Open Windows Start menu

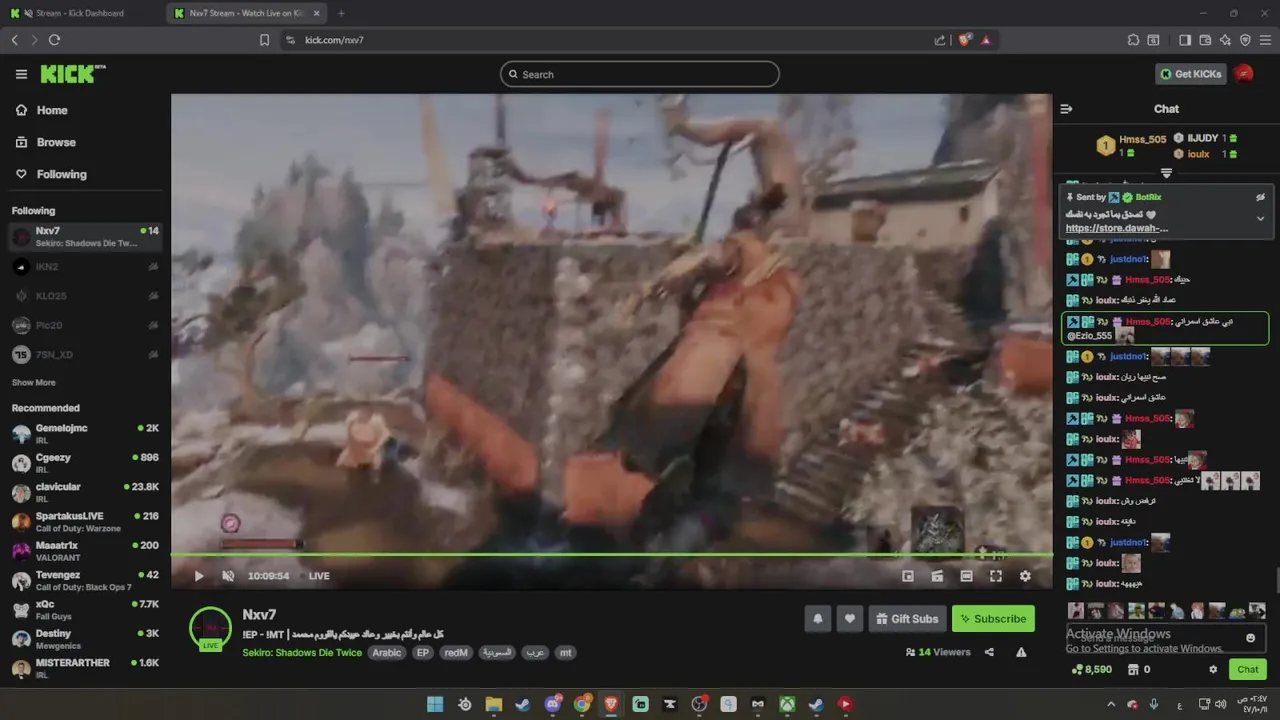point(435,704)
